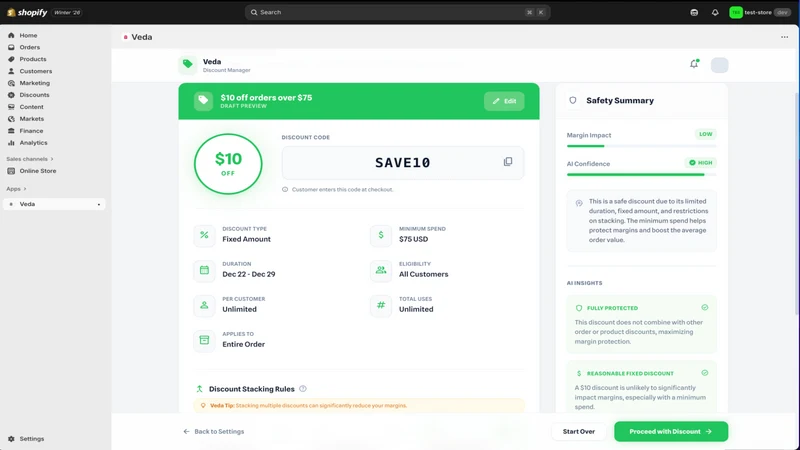This screenshot has height=450, width=800.
Task: Click the Minimum Spend dollar icon
Action: pyautogui.click(x=381, y=235)
